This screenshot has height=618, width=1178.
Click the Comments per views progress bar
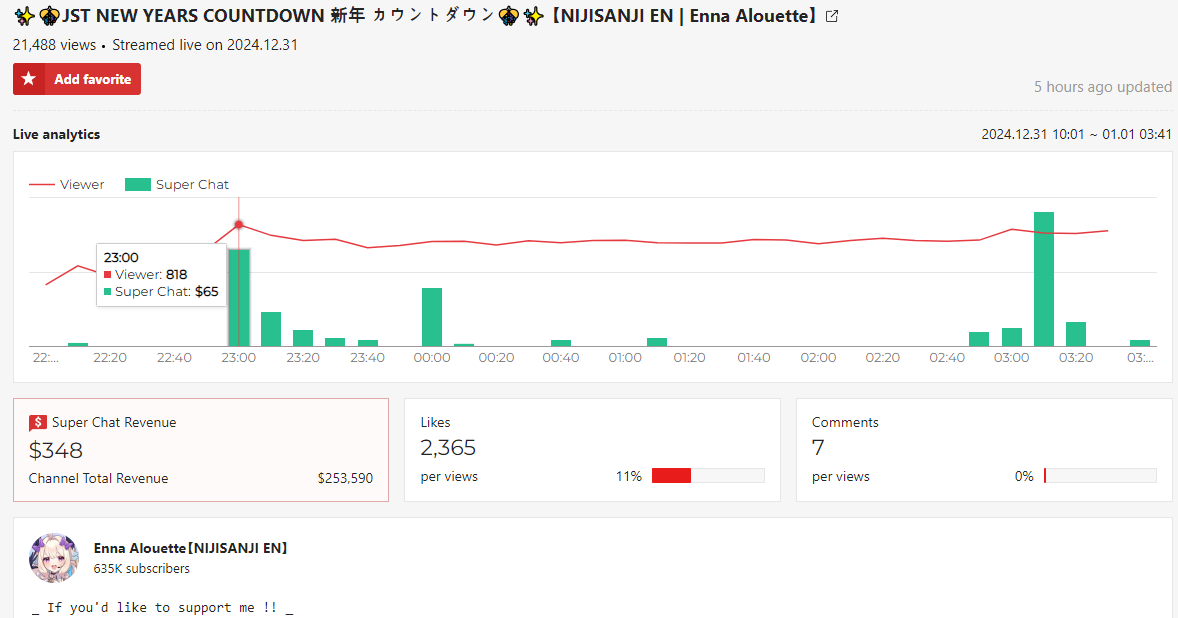tap(1100, 475)
